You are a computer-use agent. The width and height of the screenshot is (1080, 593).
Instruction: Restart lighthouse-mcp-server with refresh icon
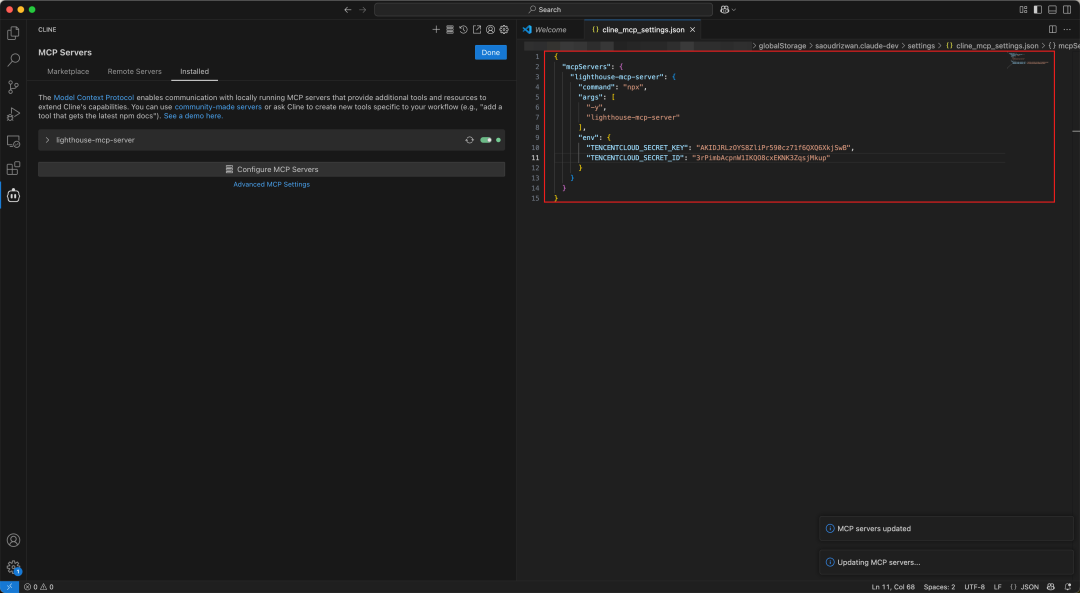coord(470,140)
